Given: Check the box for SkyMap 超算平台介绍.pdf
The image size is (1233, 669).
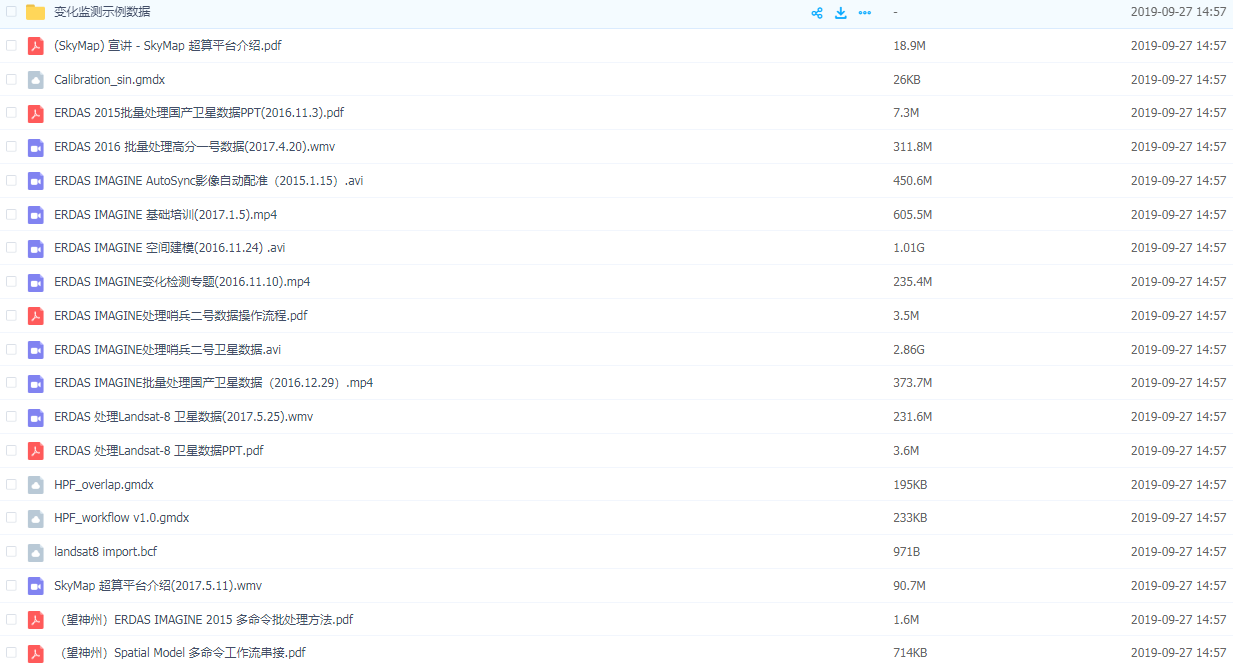Looking at the screenshot, I should pos(11,46).
